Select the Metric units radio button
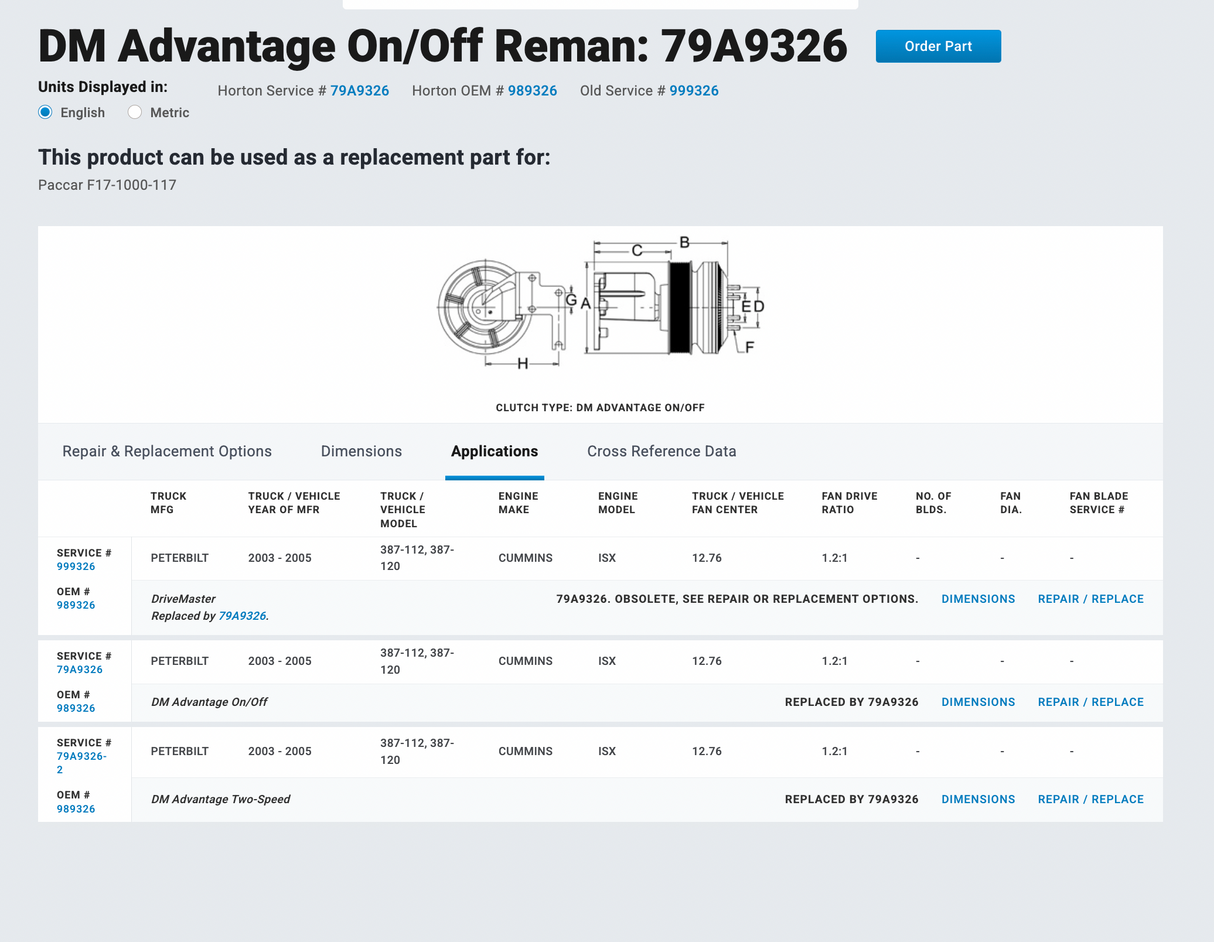This screenshot has width=1214, height=942. point(135,112)
